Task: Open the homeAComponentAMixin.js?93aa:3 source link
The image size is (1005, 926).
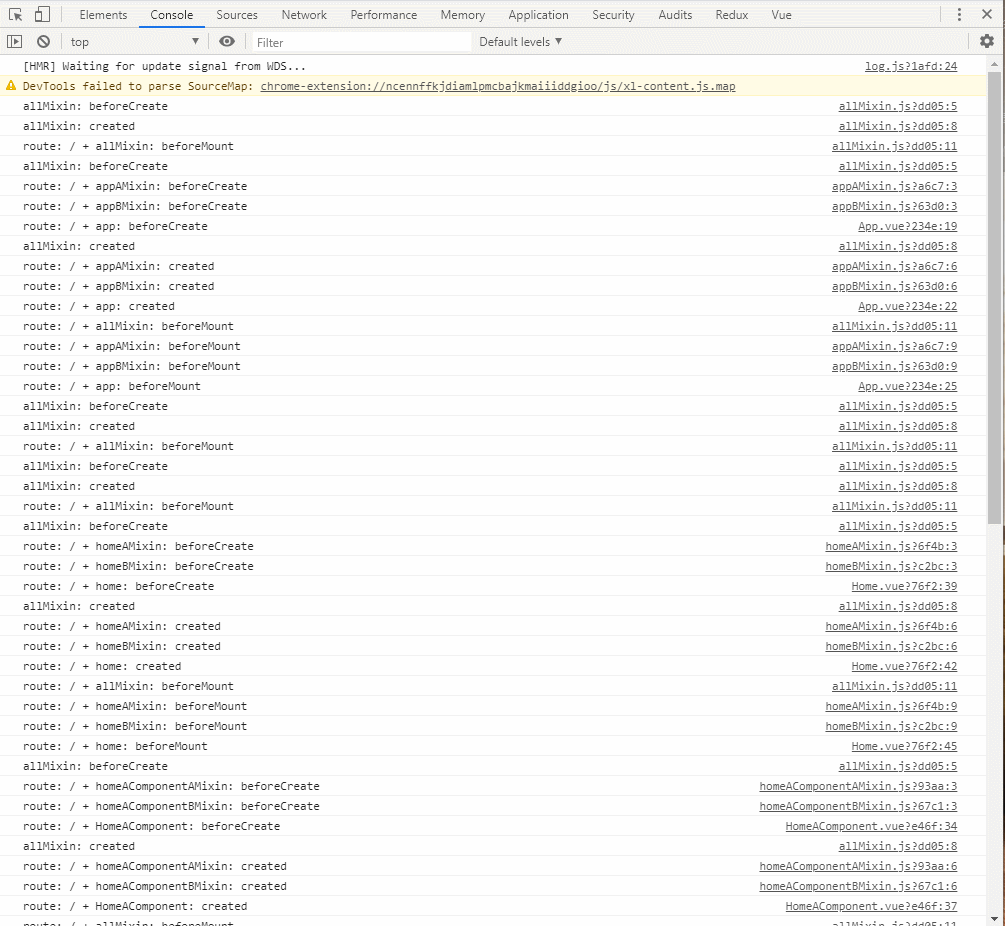Action: pyautogui.click(x=858, y=786)
